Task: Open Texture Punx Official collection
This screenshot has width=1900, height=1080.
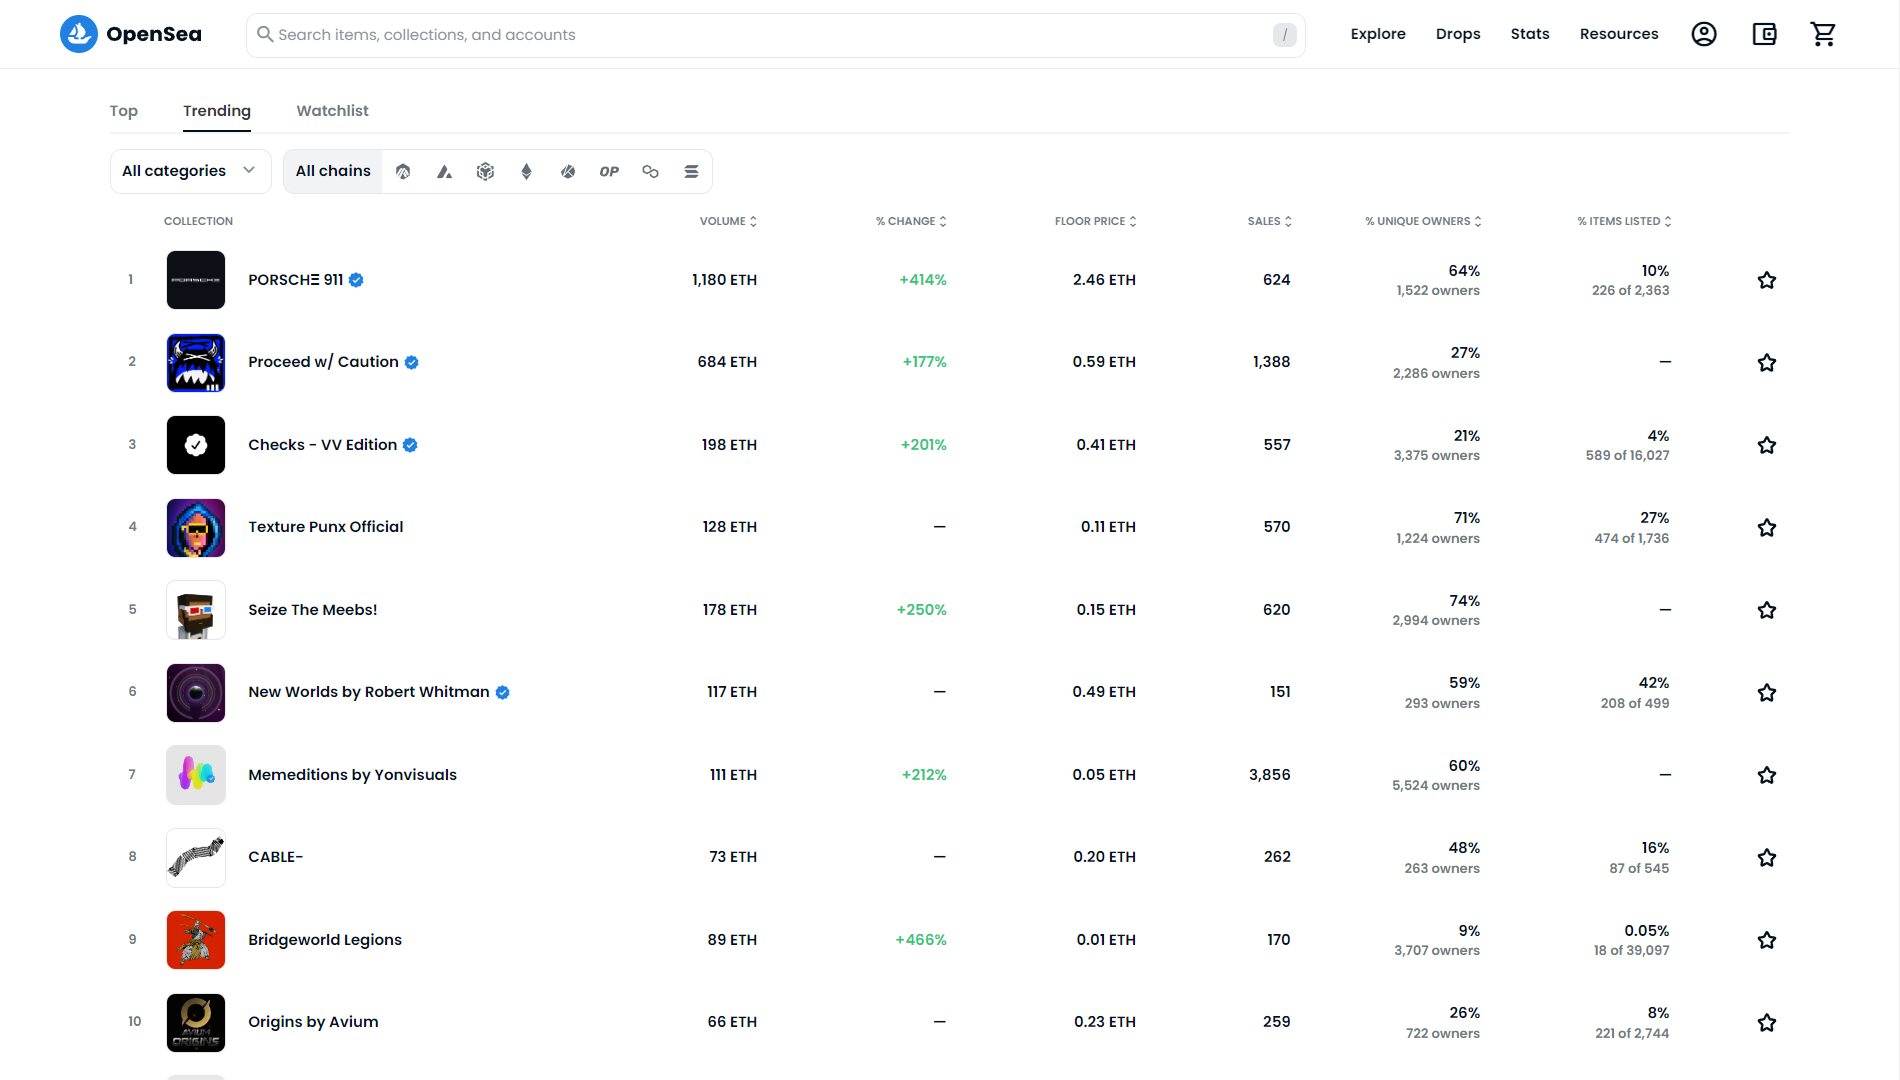Action: coord(325,527)
